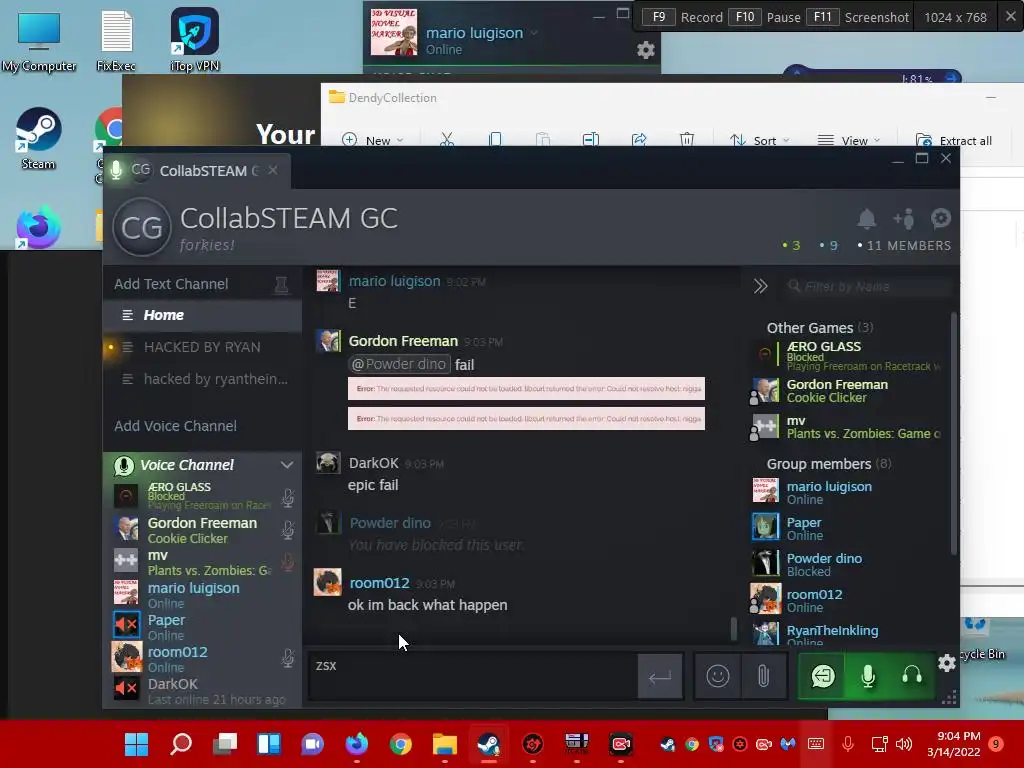1024x768 pixels.
Task: Click Extract all in DendyCollection window
Action: pyautogui.click(x=954, y=140)
